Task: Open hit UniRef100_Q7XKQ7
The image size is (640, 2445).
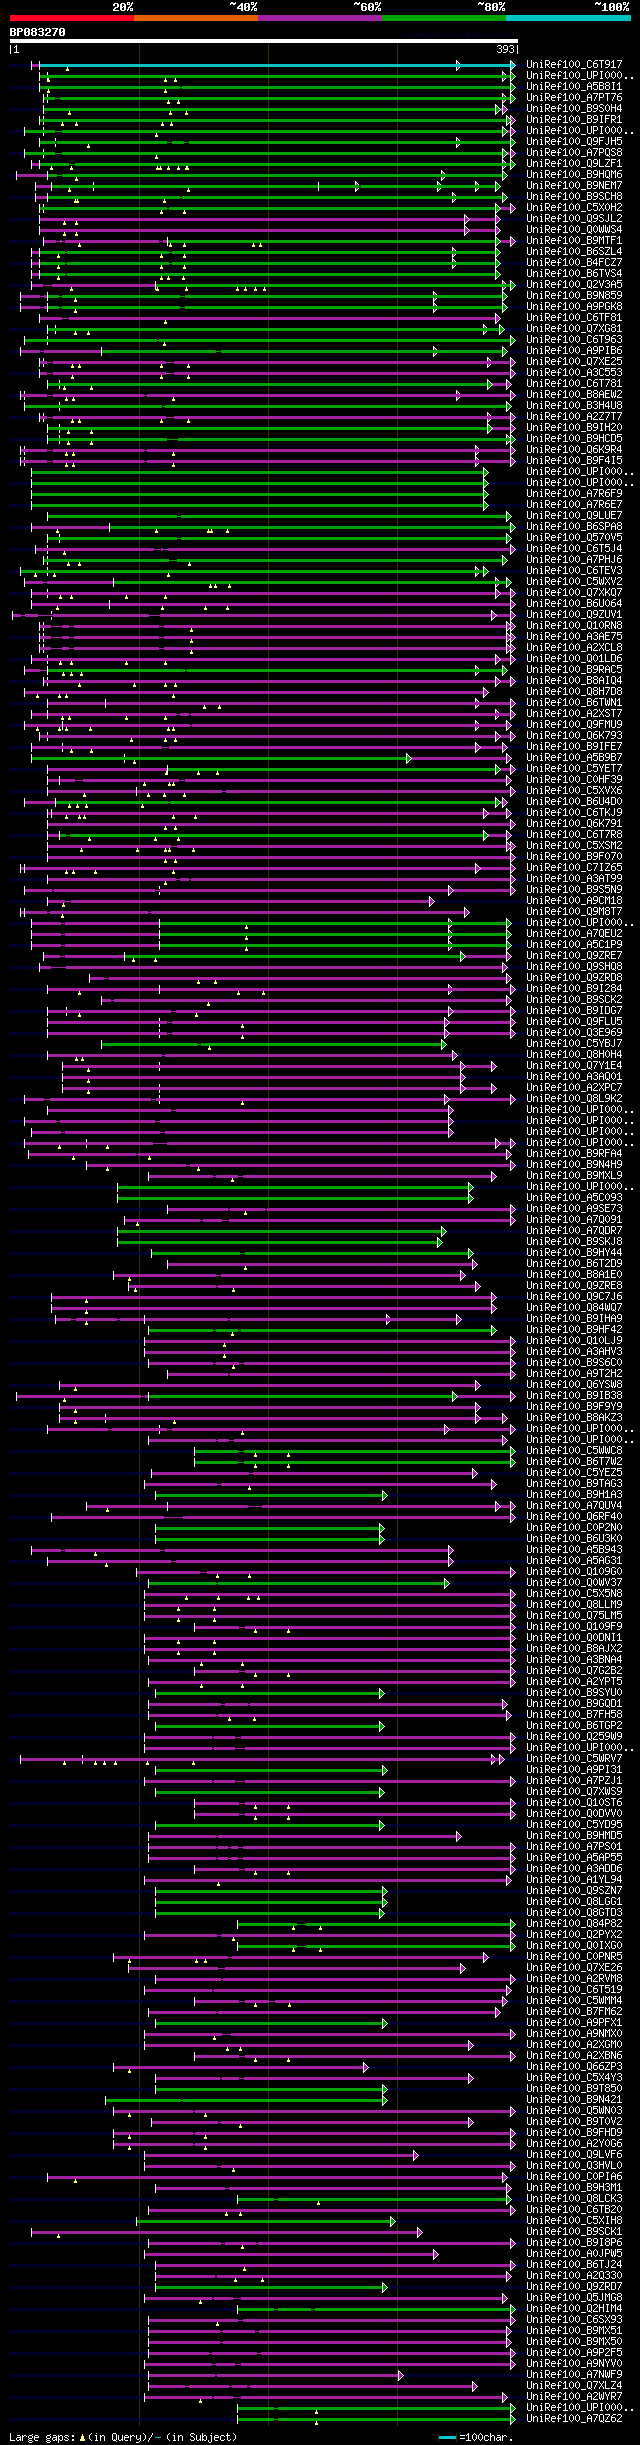Action: point(575,593)
